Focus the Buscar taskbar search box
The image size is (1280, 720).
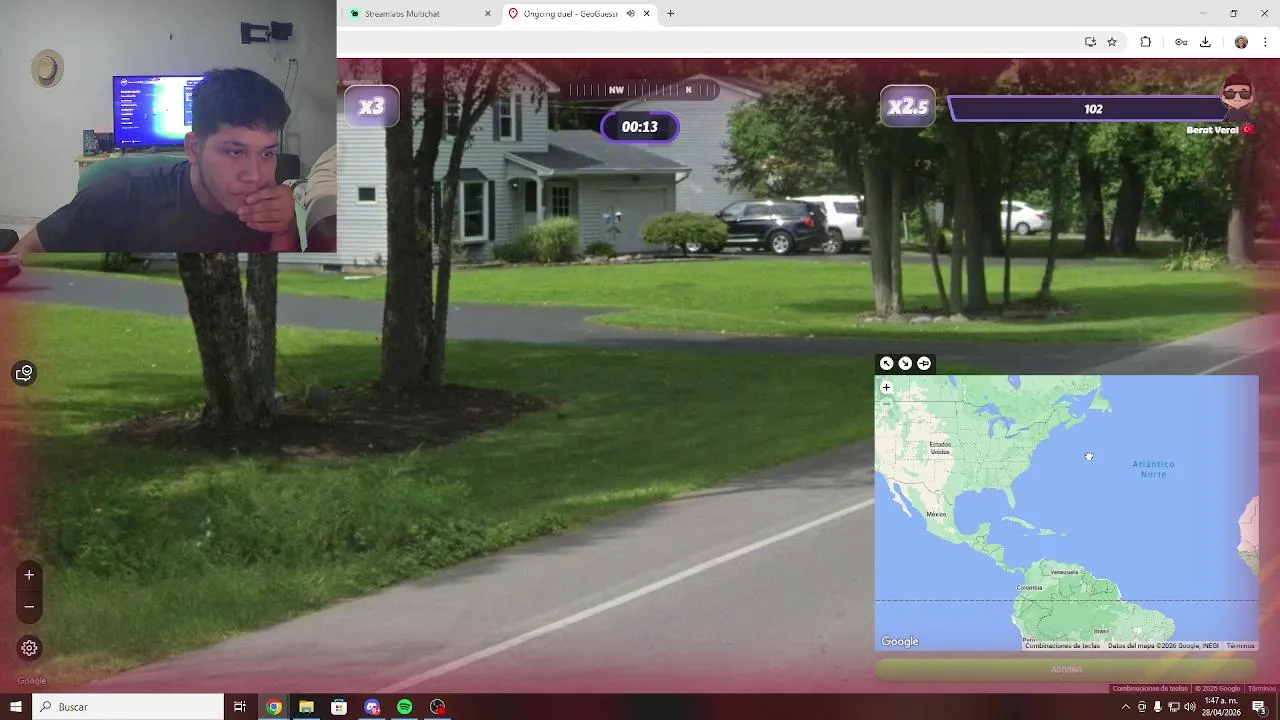(x=128, y=707)
